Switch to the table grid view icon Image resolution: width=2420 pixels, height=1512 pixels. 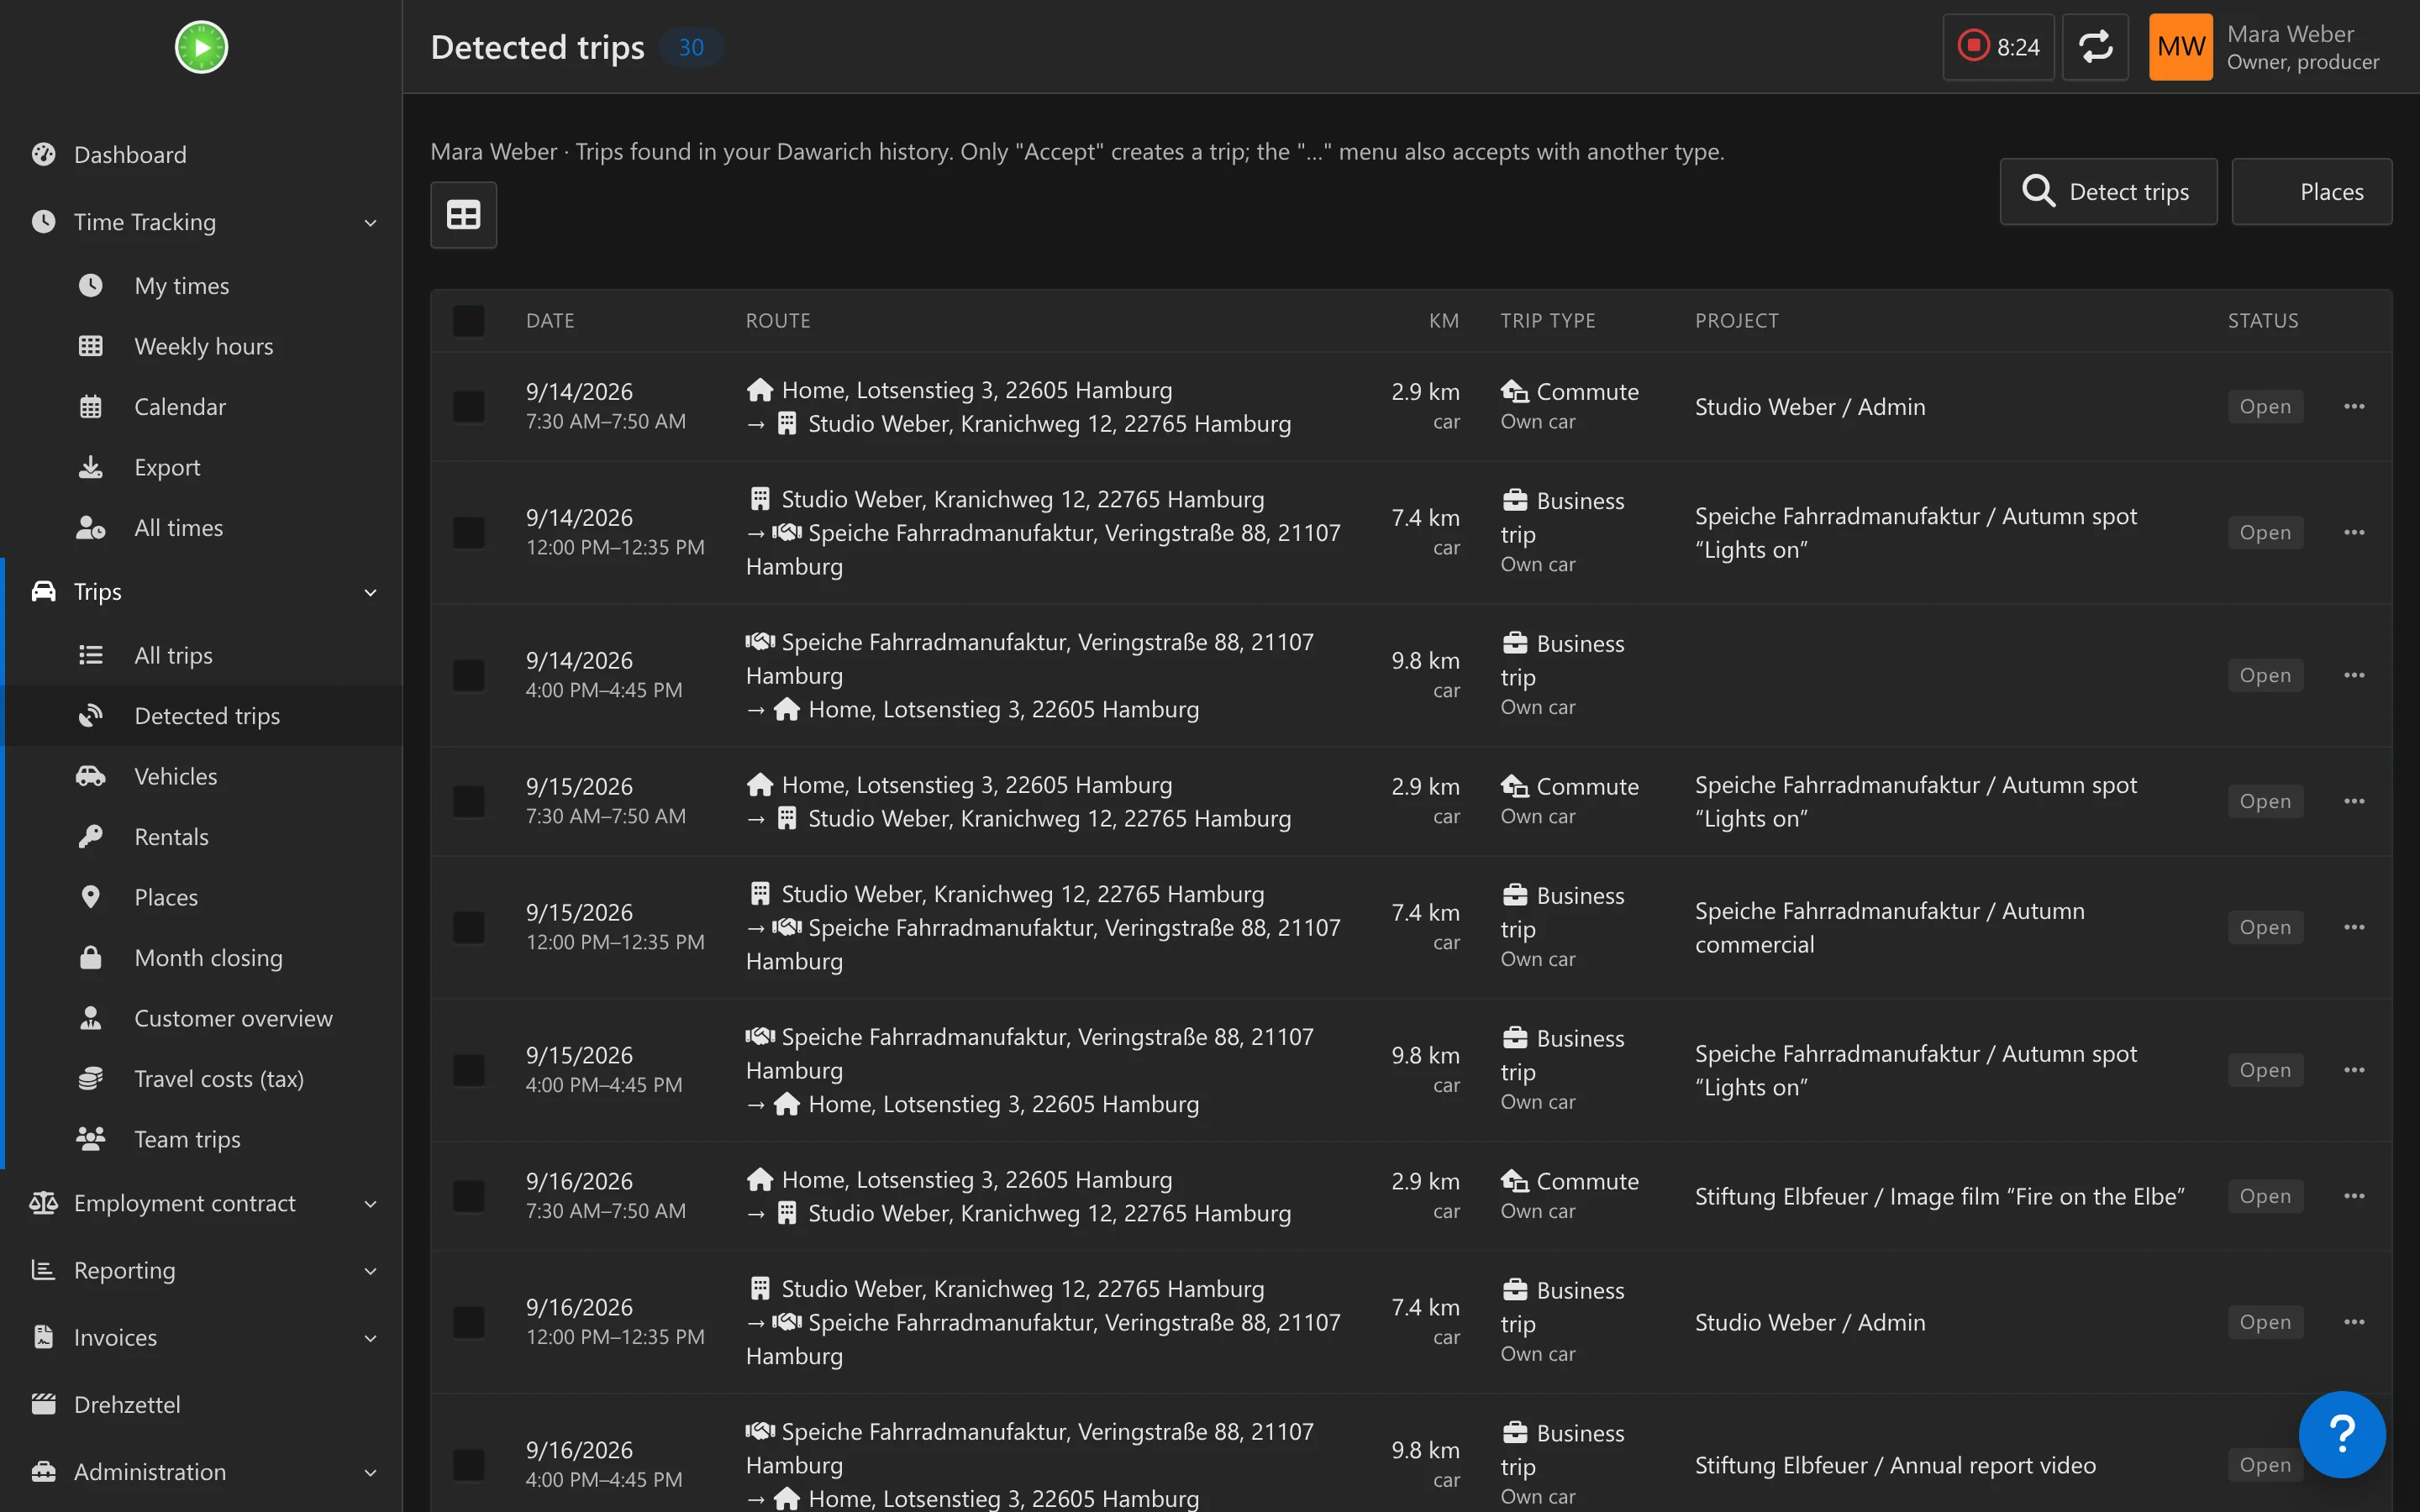[463, 215]
